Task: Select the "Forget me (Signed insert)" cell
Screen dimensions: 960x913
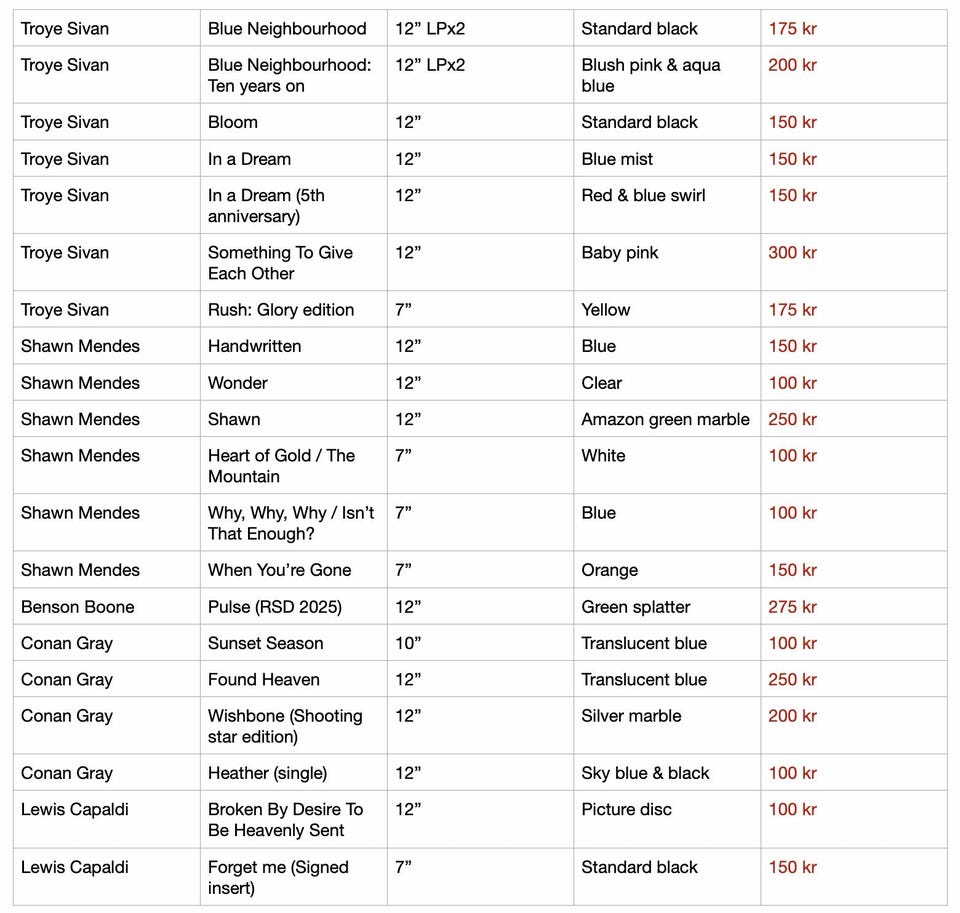Action: click(x=278, y=877)
